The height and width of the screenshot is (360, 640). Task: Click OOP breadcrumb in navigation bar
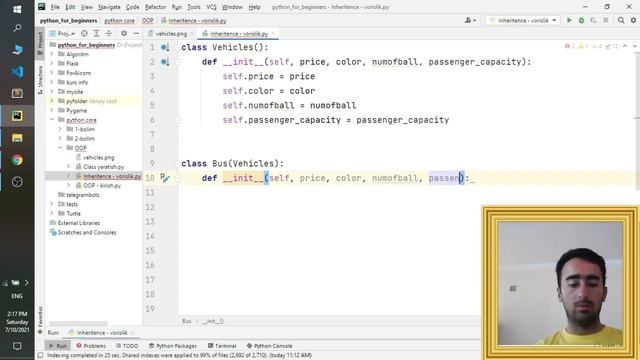click(148, 20)
